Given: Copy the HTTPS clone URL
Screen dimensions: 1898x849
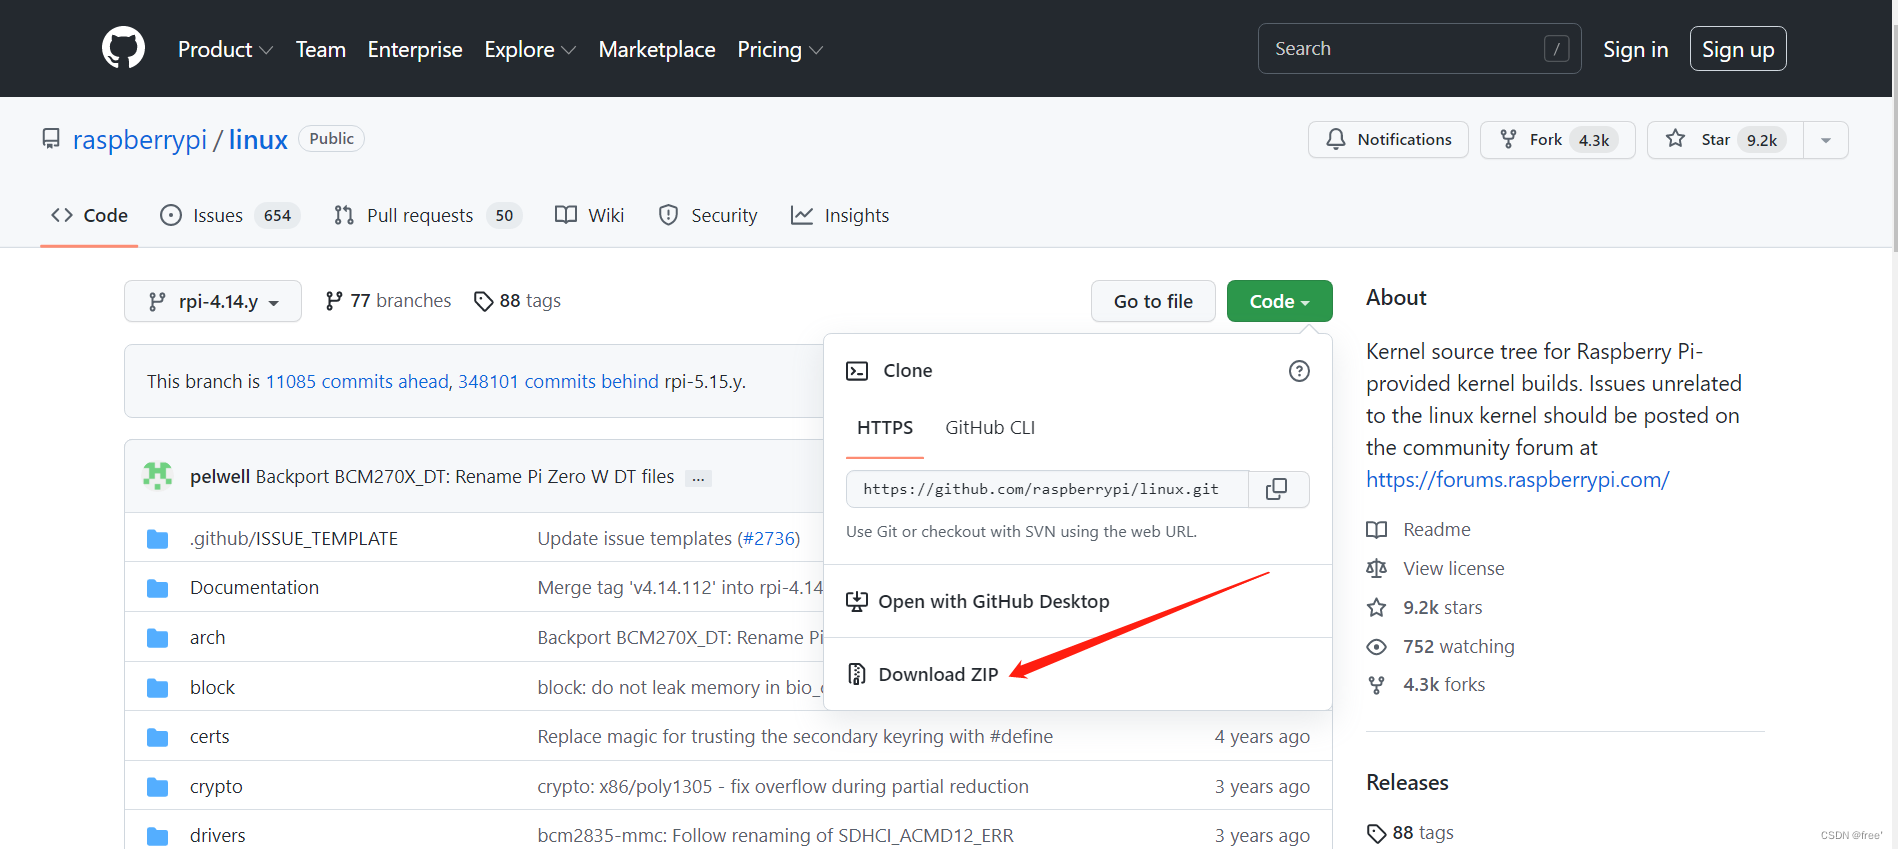Looking at the screenshot, I should pyautogui.click(x=1277, y=489).
